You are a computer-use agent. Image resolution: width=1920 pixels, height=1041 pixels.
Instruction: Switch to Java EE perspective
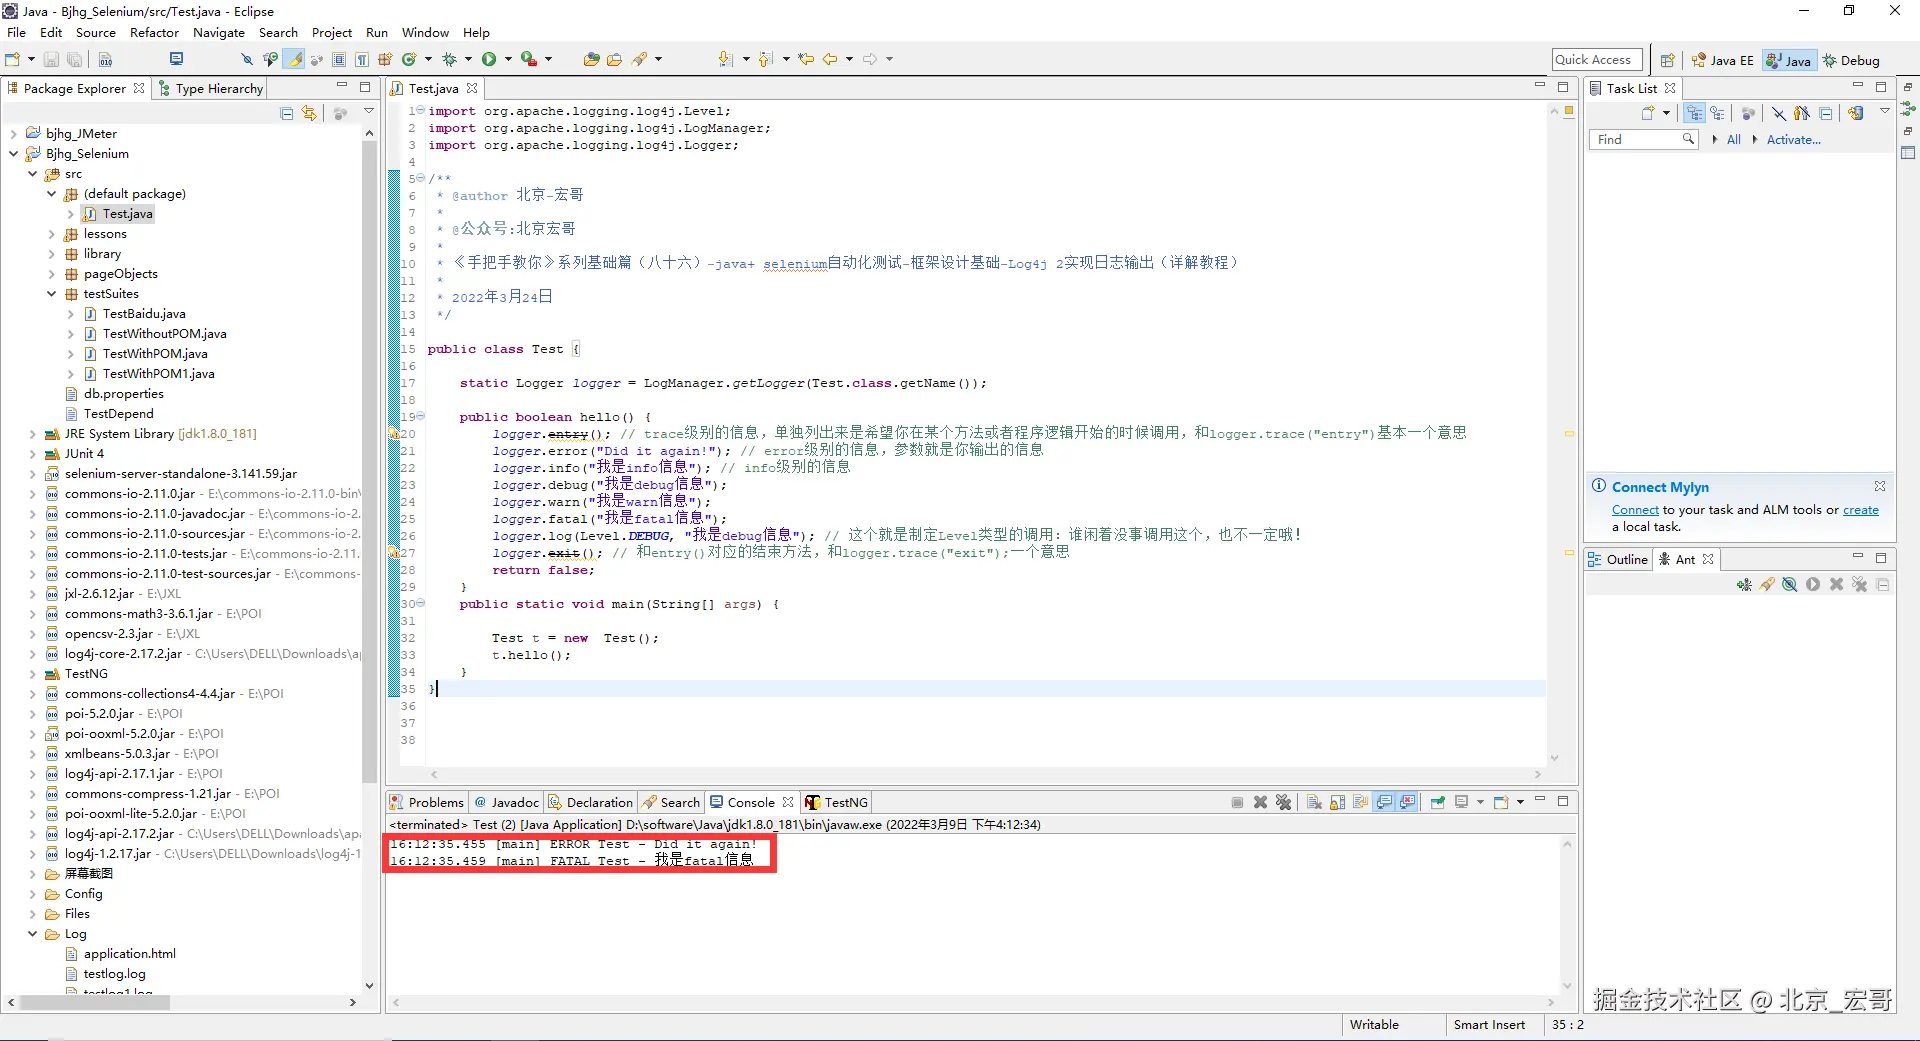click(1722, 61)
